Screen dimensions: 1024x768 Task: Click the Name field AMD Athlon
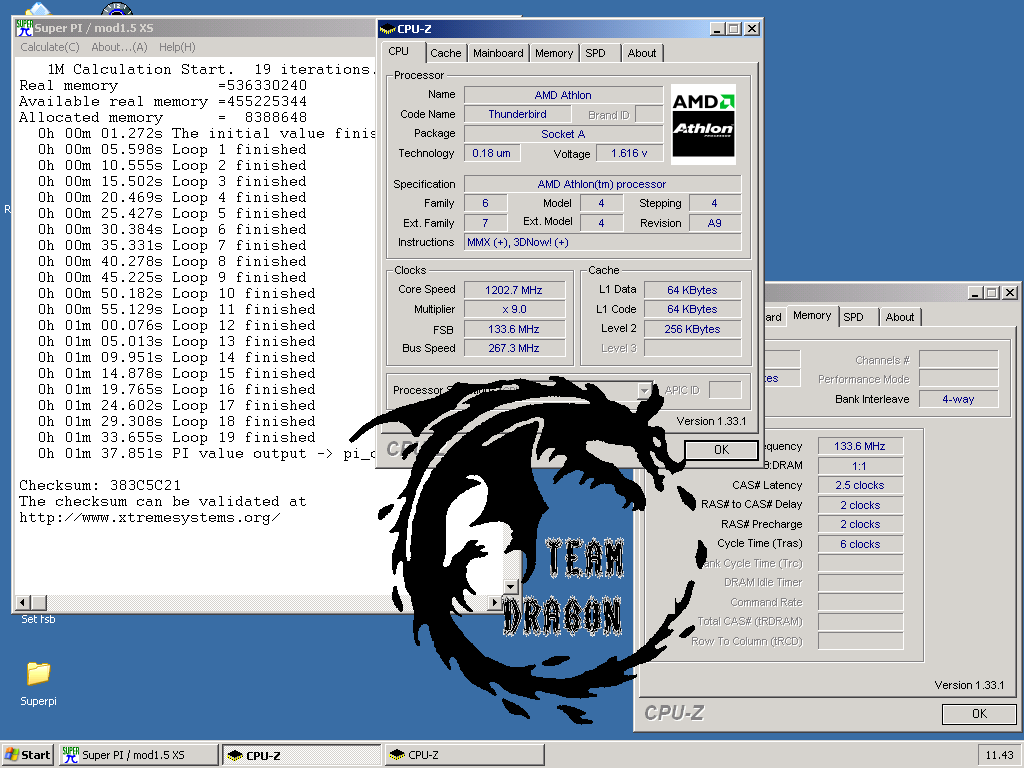click(563, 95)
